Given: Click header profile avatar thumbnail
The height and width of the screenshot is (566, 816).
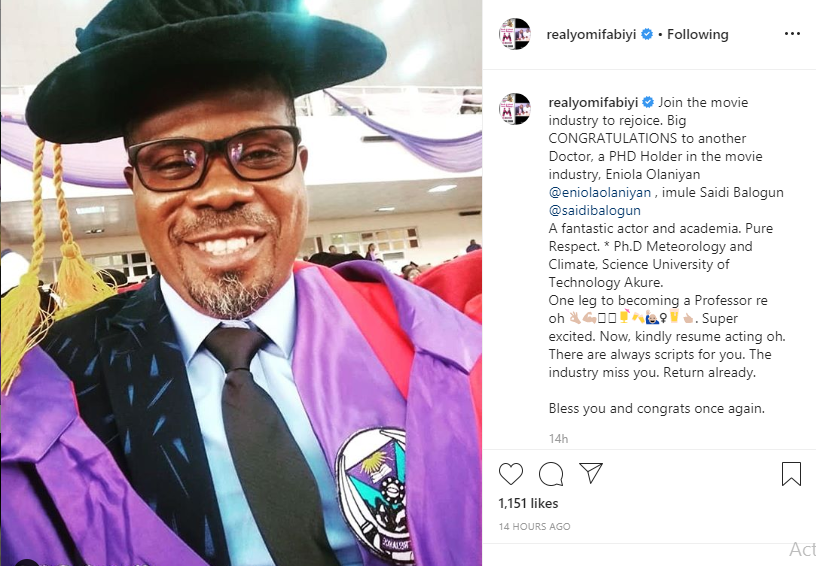Looking at the screenshot, I should [x=515, y=34].
